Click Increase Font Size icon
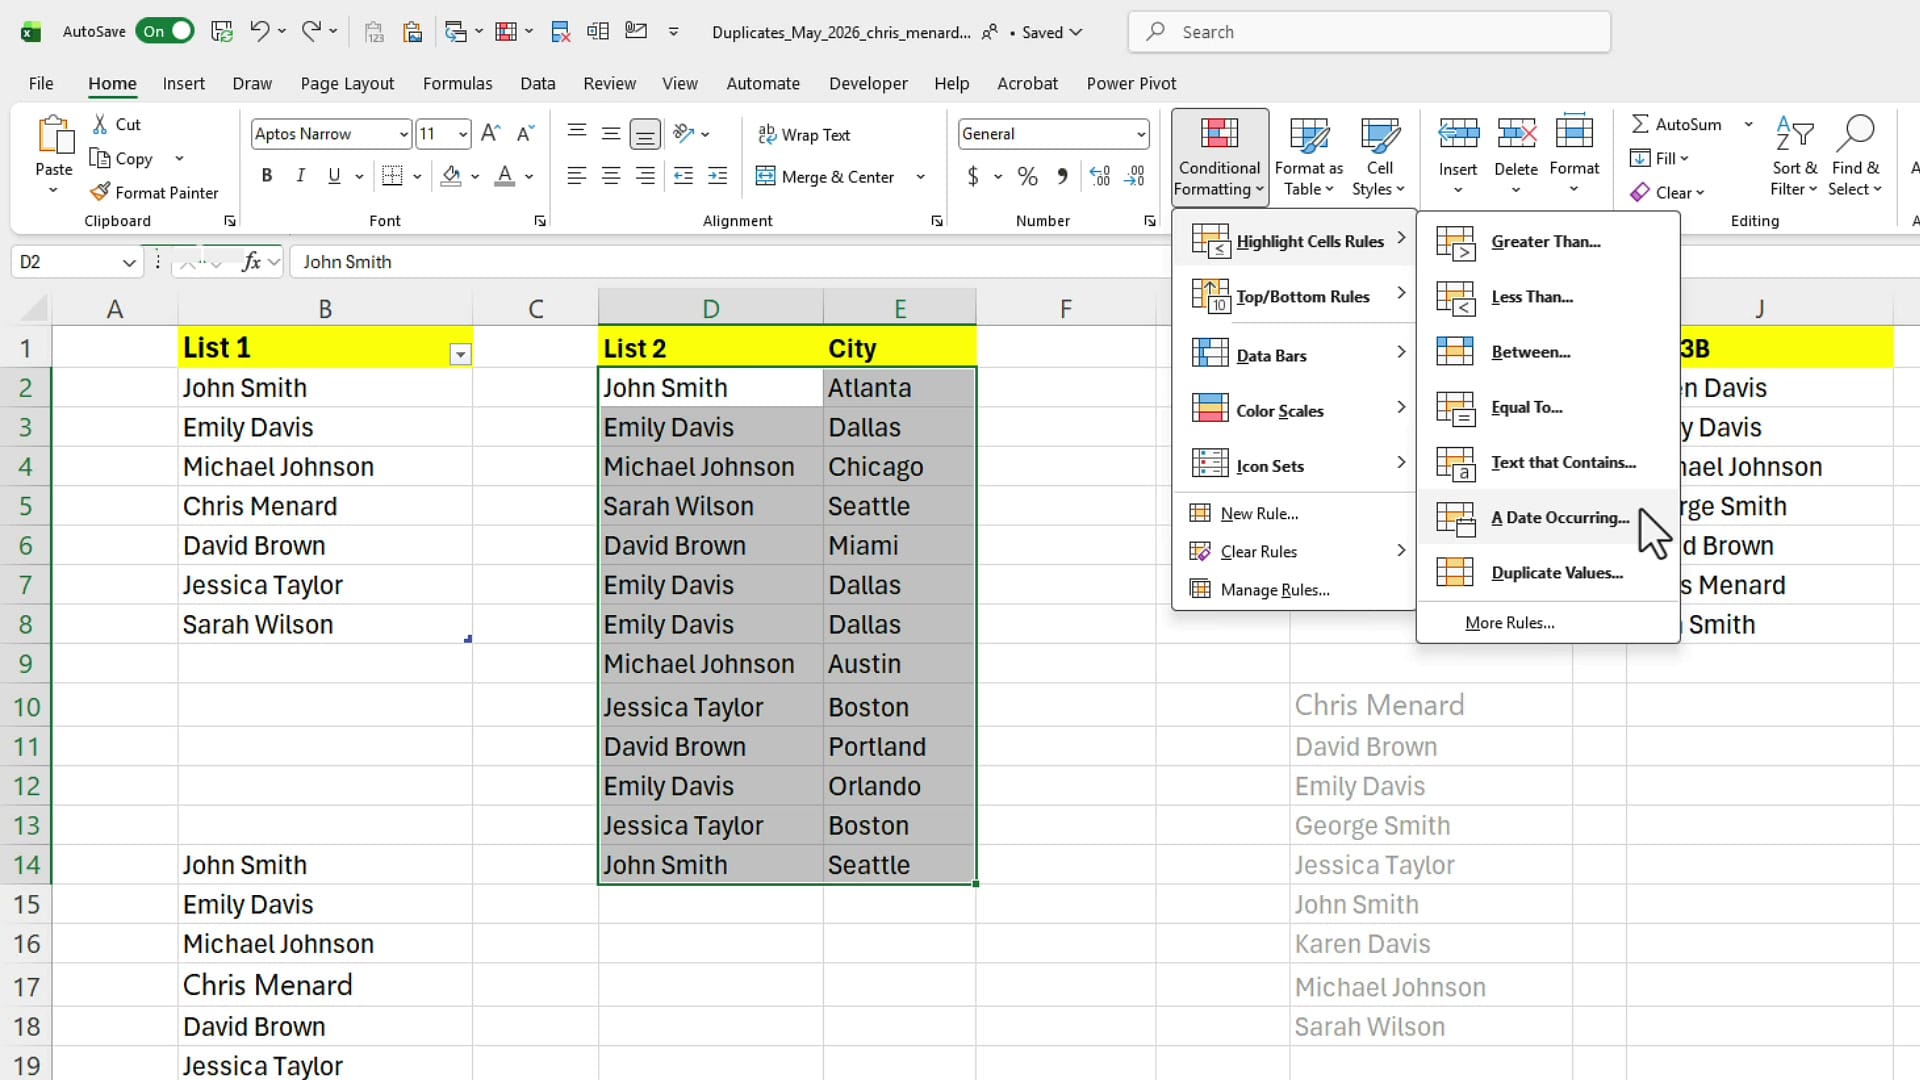 coord(490,133)
